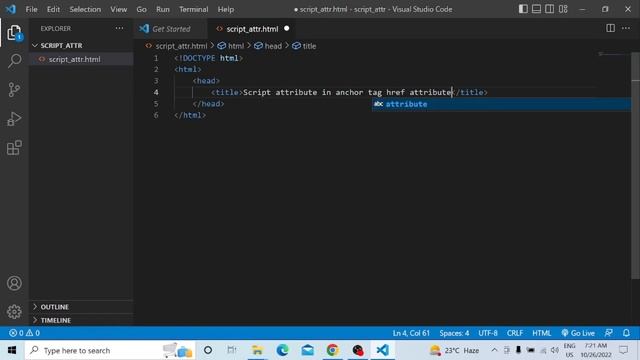Click Go Live in status bar
This screenshot has height=360, width=640.
tap(578, 333)
